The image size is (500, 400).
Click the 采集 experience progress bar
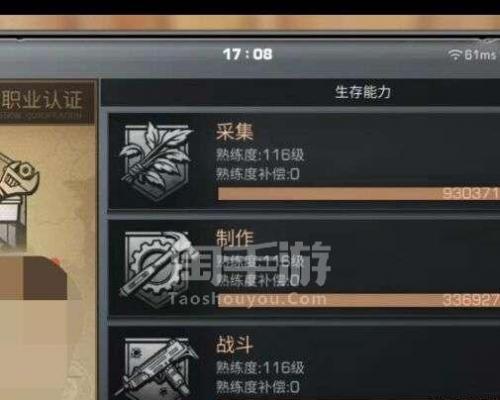click(x=359, y=194)
